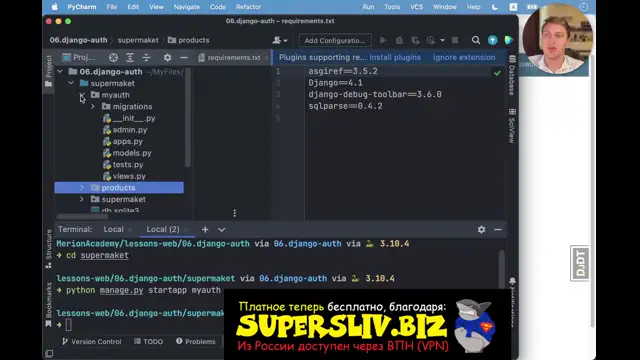Click the Install plugins link
Screen dimensions: 640x360
pos(395,57)
